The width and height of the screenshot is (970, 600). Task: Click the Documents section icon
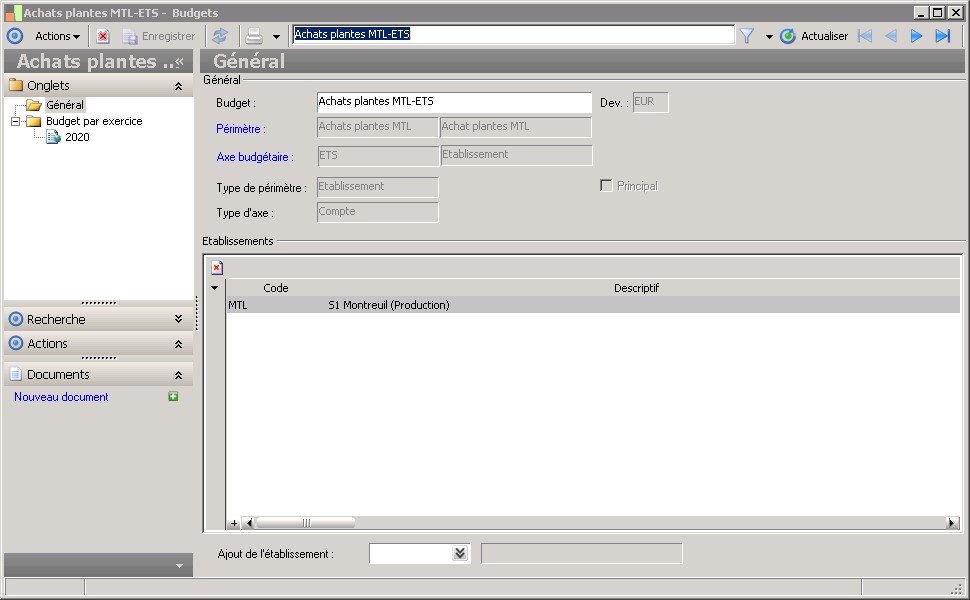[16, 374]
